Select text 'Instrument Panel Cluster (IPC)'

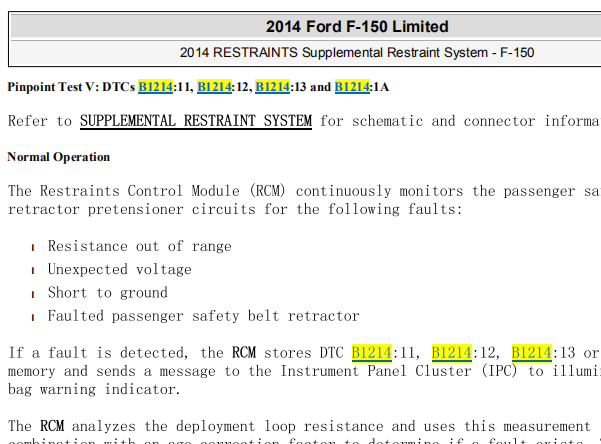399,371
